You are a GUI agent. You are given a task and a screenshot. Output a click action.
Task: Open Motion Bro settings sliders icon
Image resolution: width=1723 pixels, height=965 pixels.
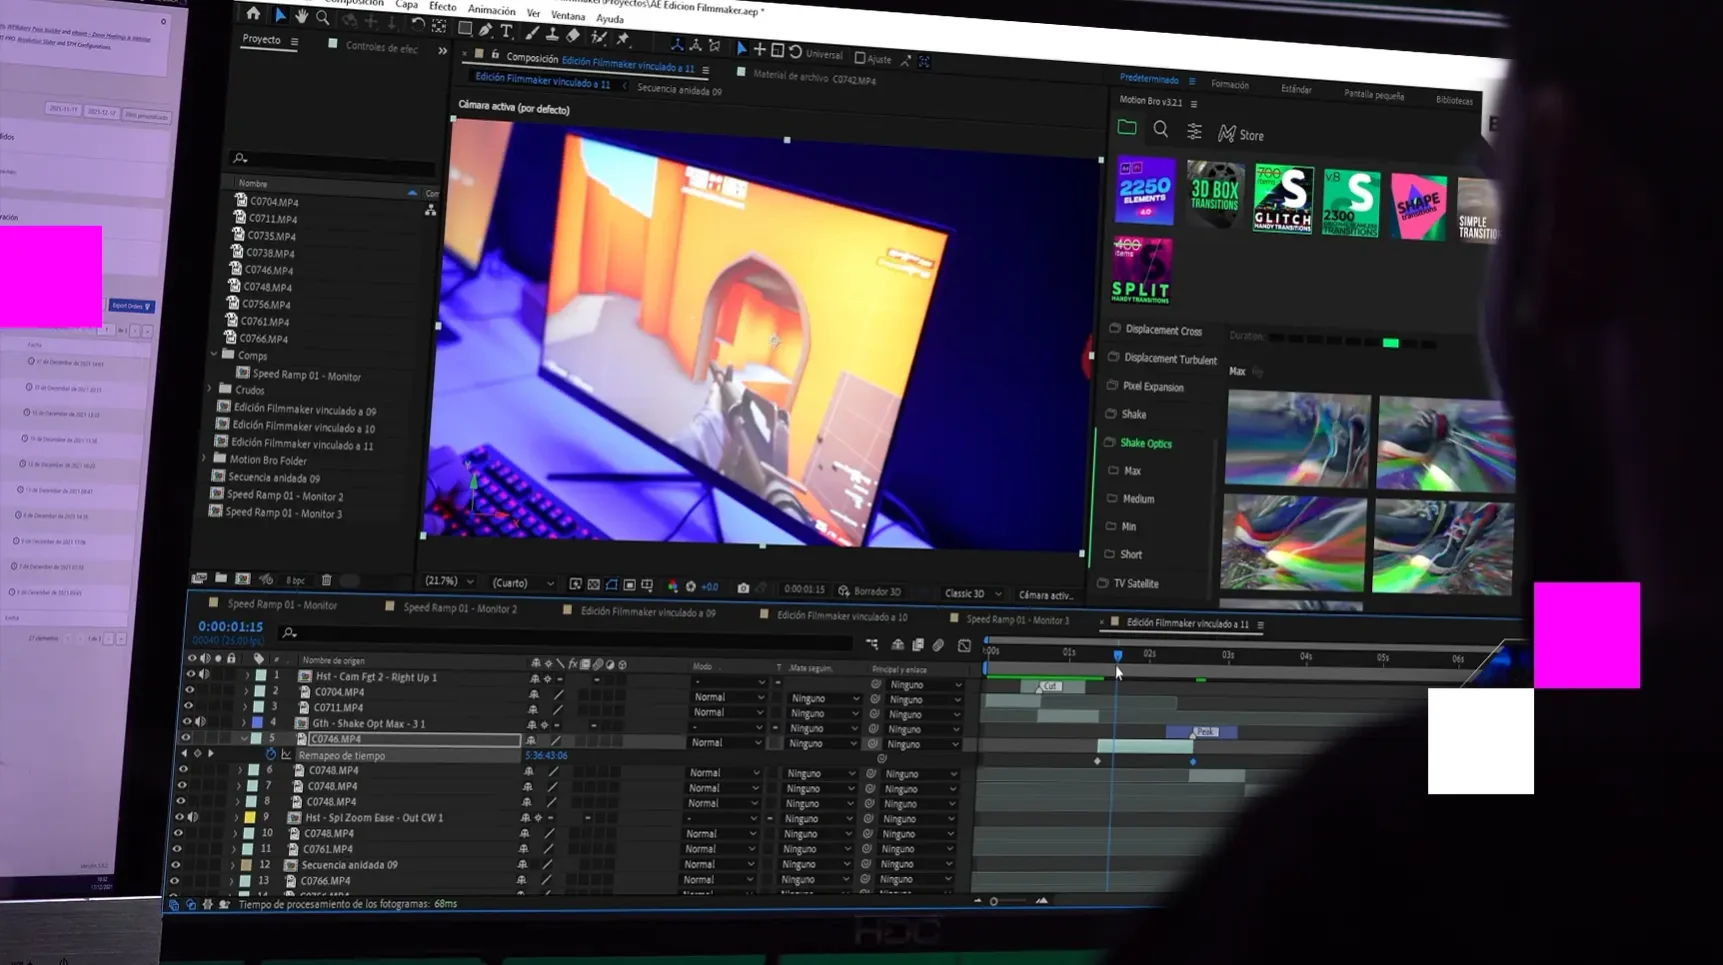pyautogui.click(x=1194, y=131)
